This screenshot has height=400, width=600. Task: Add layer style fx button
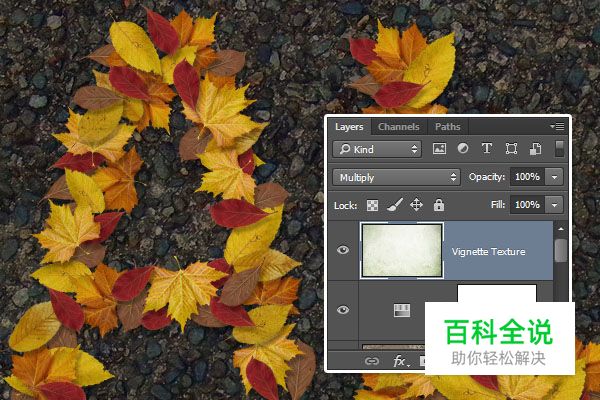[401, 361]
